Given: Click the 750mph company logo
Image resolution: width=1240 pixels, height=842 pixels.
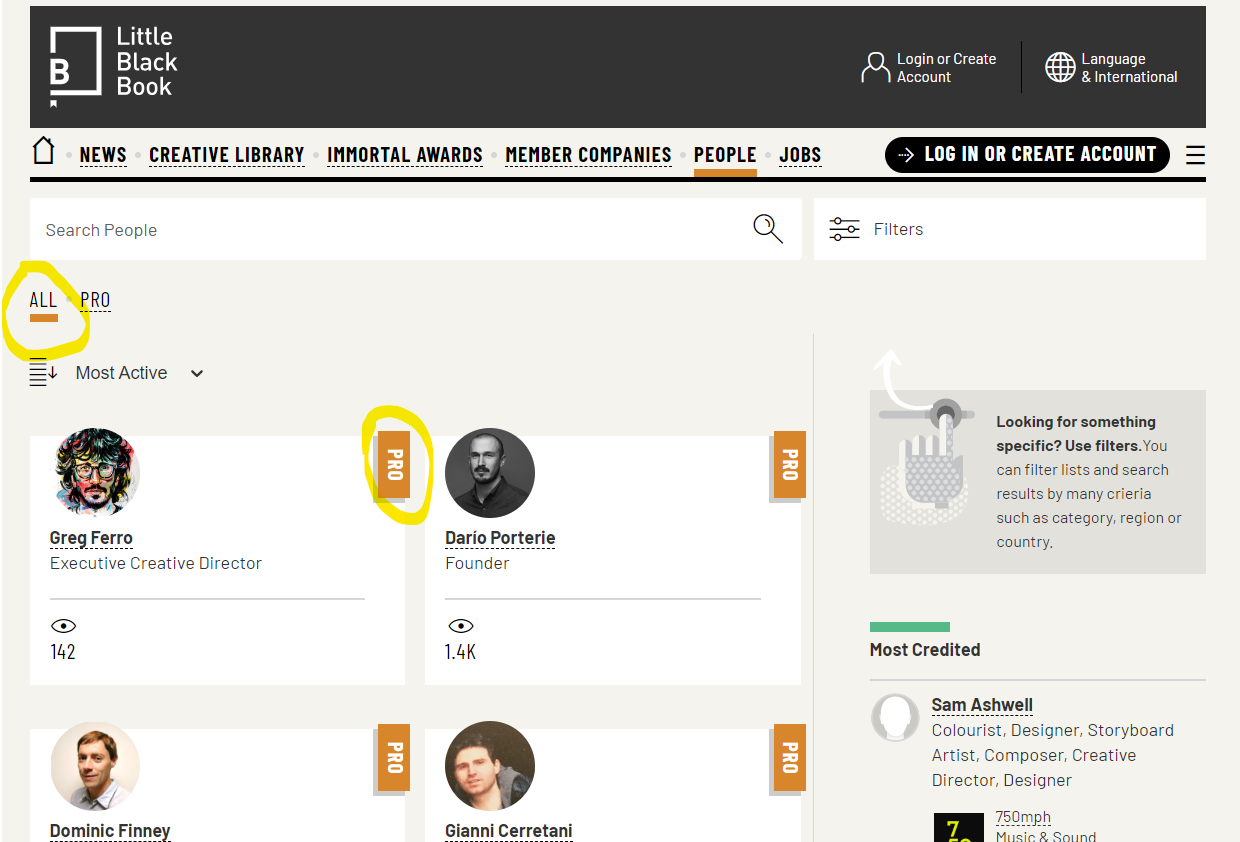Looking at the screenshot, I should [959, 827].
